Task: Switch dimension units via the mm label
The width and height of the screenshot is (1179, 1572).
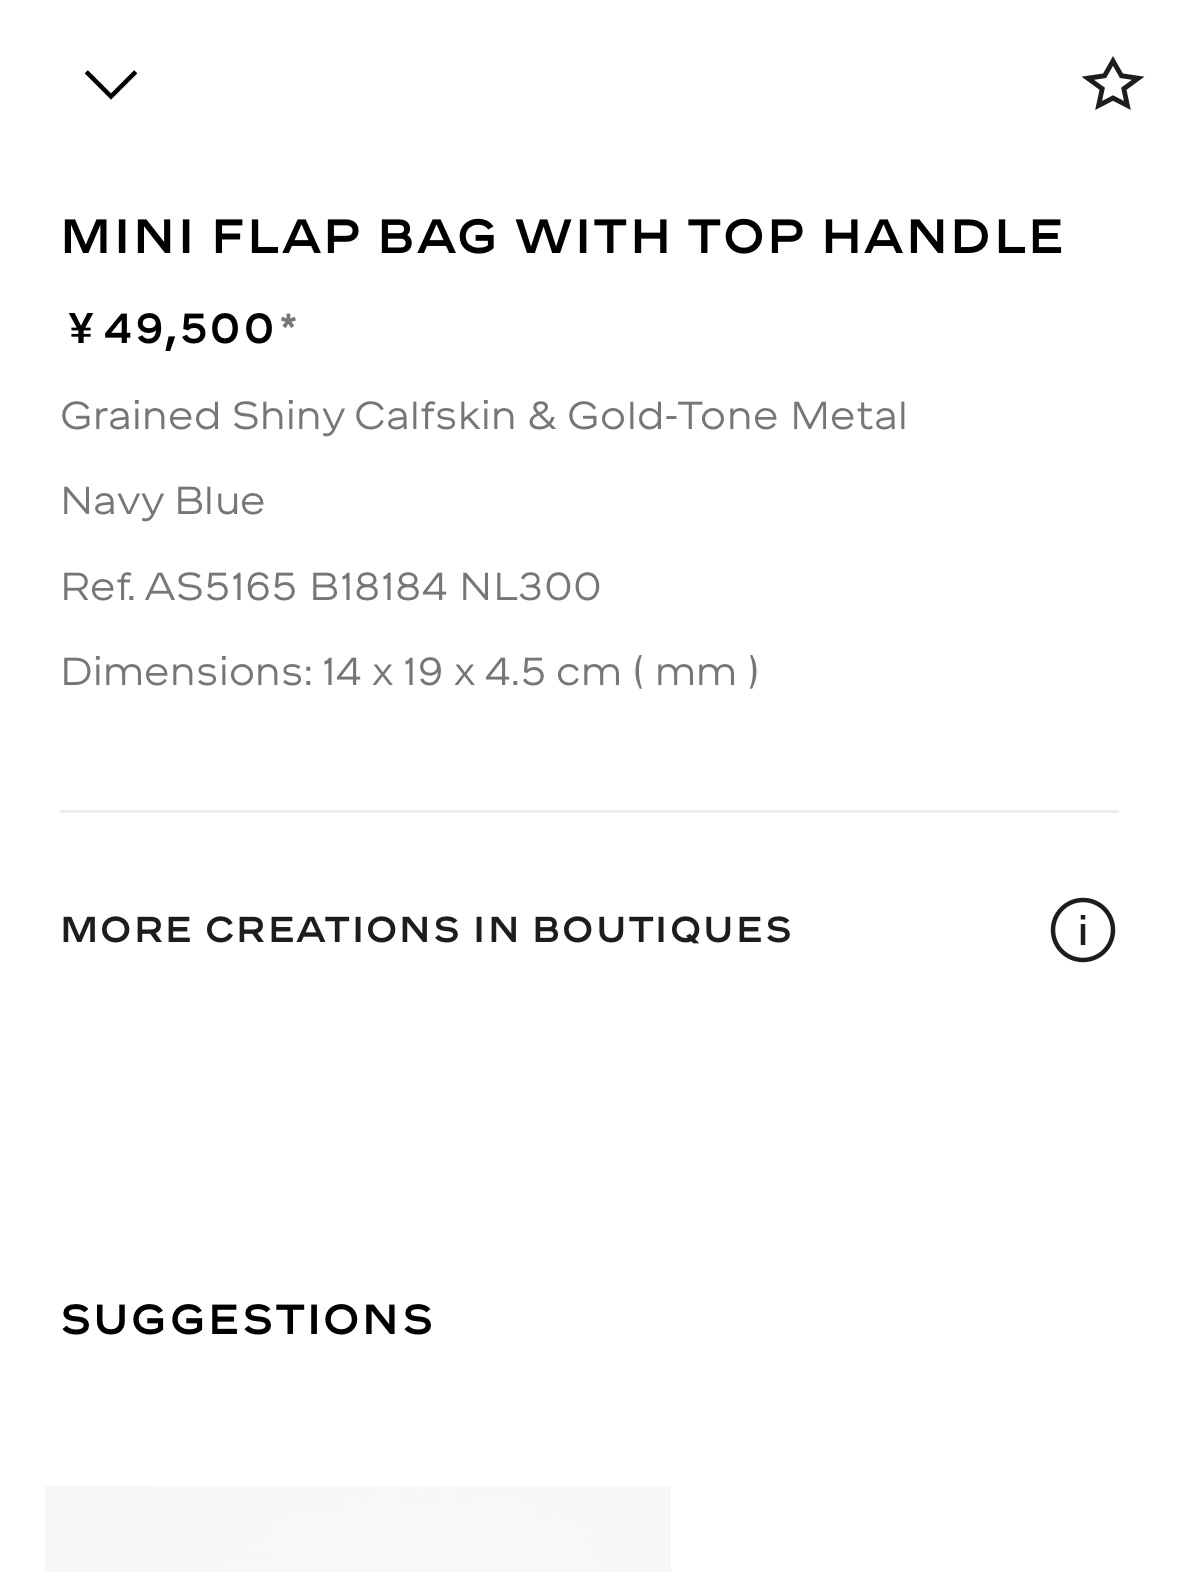Action: (695, 672)
